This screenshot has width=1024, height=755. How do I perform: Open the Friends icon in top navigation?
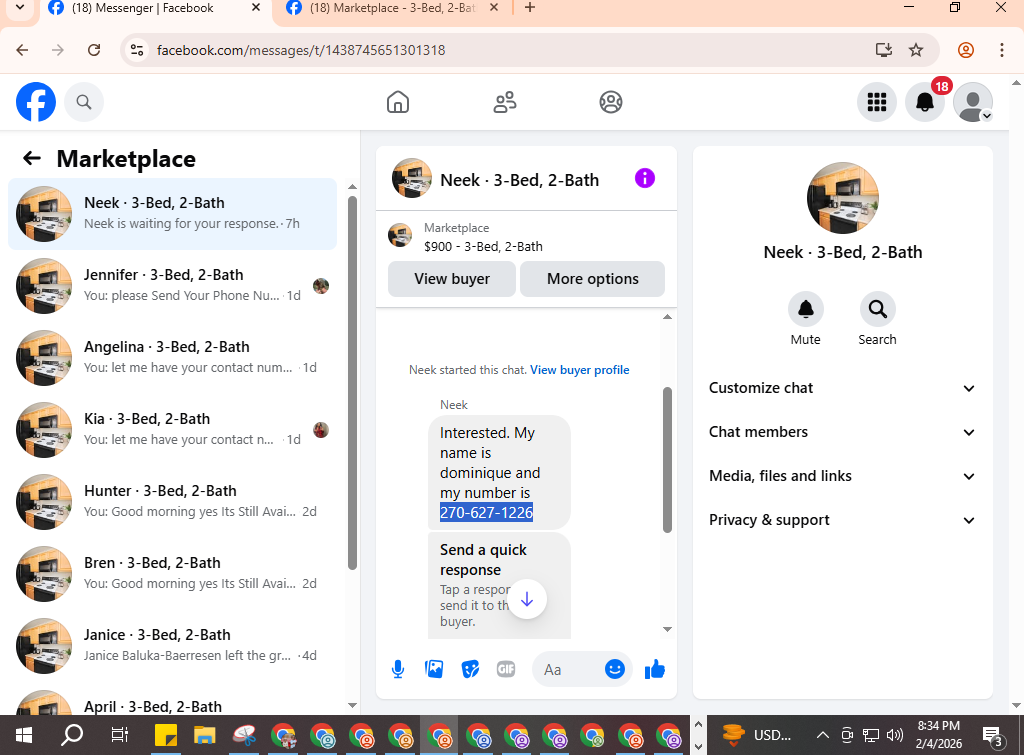tap(505, 102)
